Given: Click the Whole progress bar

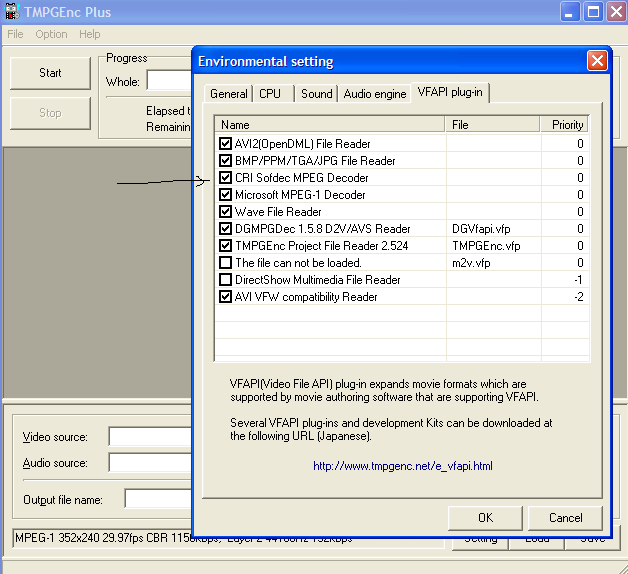Looking at the screenshot, I should 170,81.
